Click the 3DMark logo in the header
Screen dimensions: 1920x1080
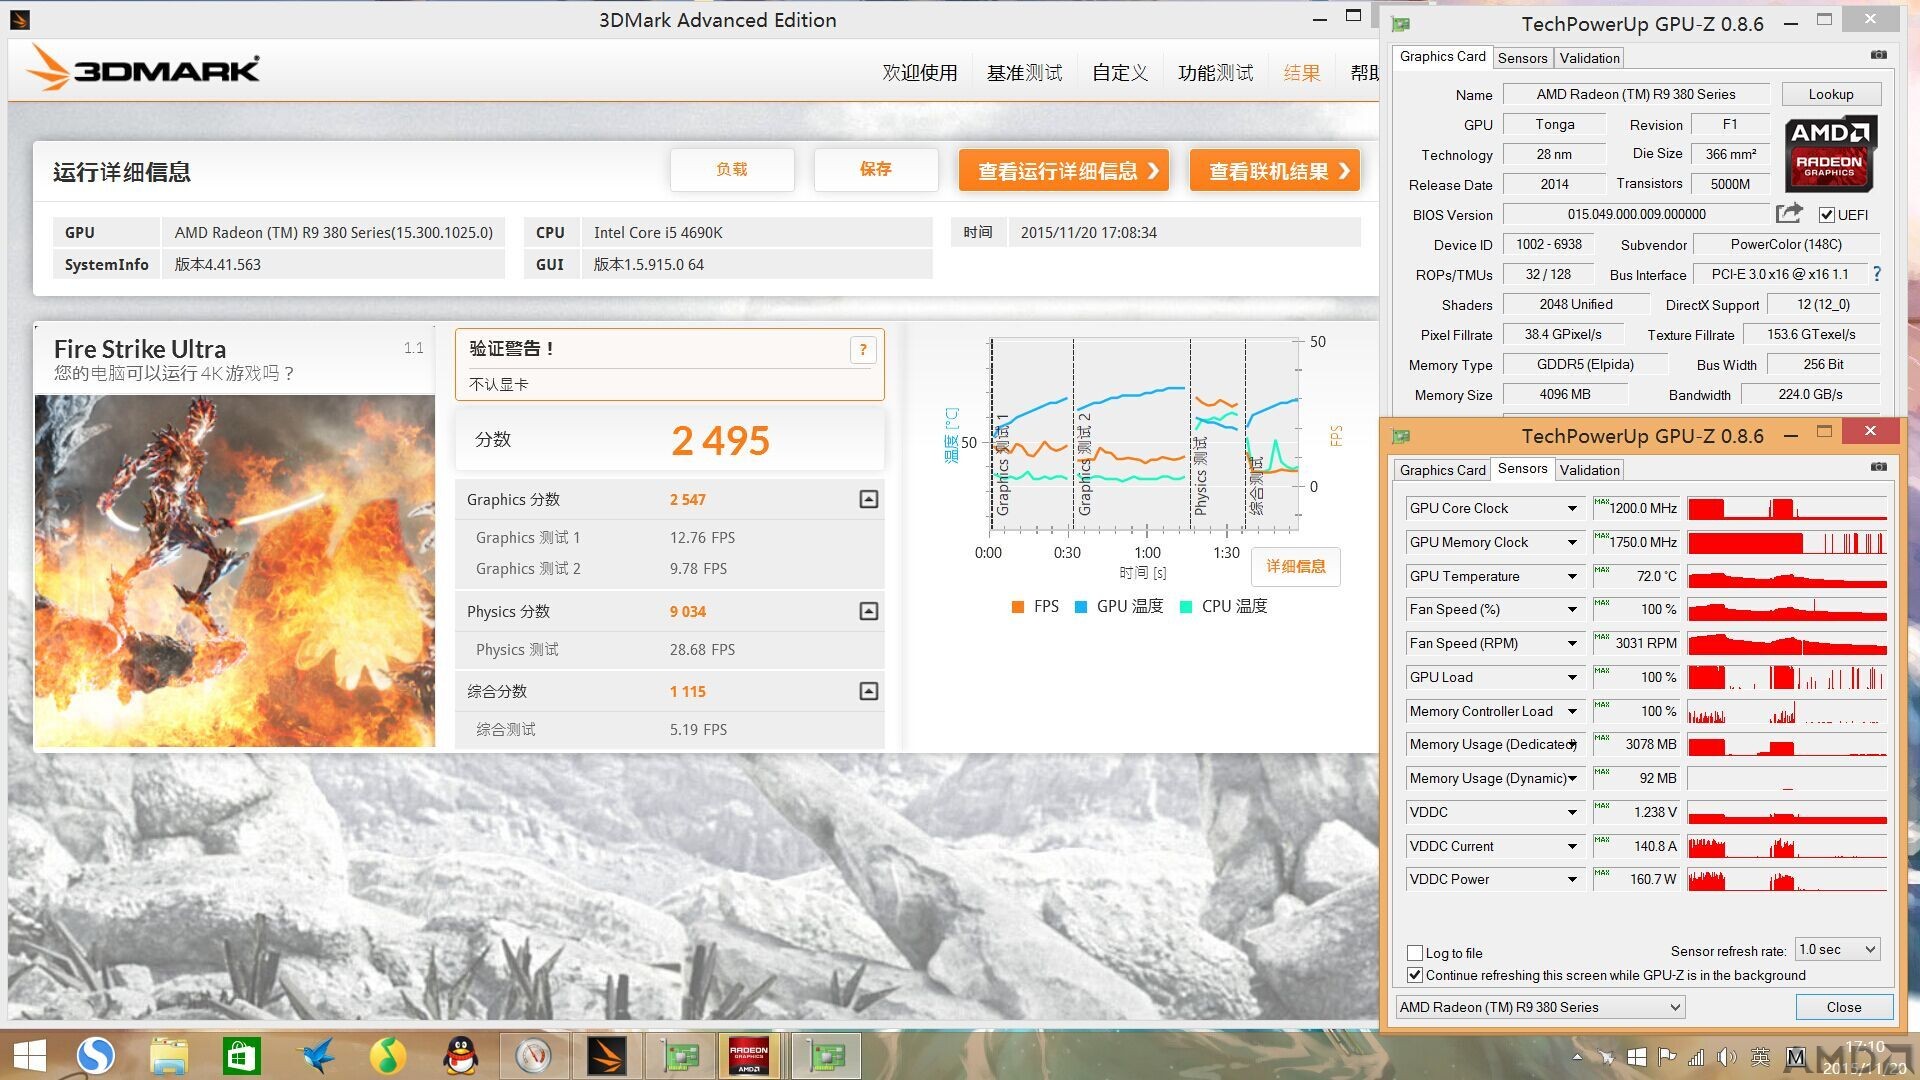pyautogui.click(x=142, y=68)
